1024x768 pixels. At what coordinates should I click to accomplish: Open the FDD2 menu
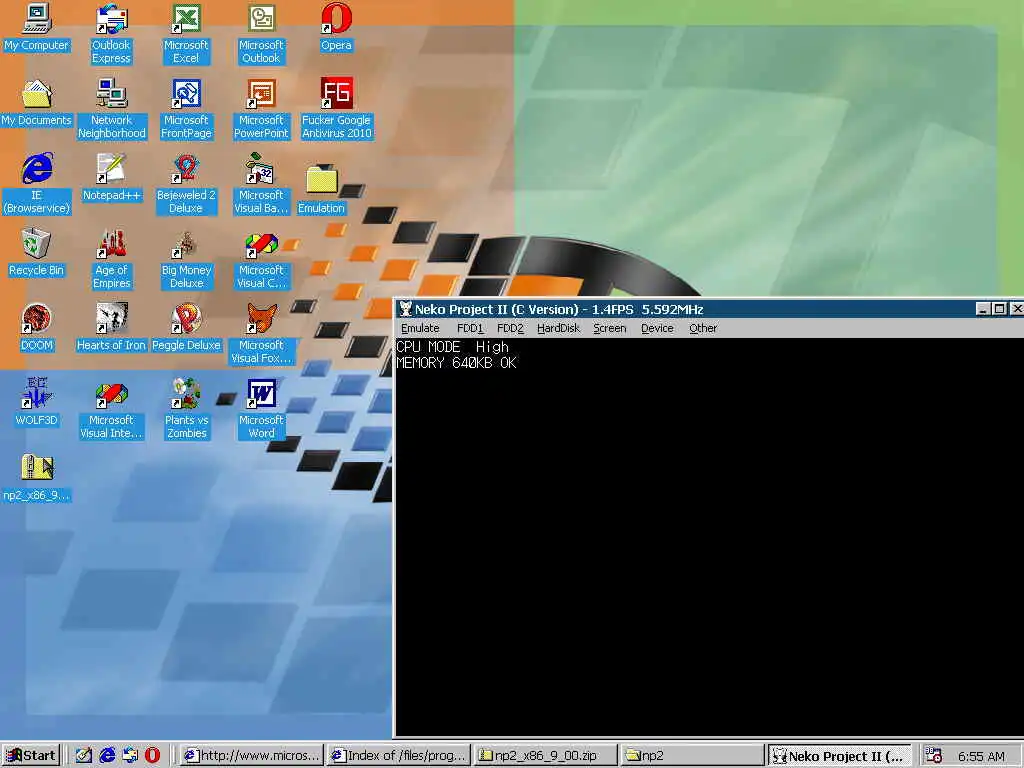[x=510, y=328]
